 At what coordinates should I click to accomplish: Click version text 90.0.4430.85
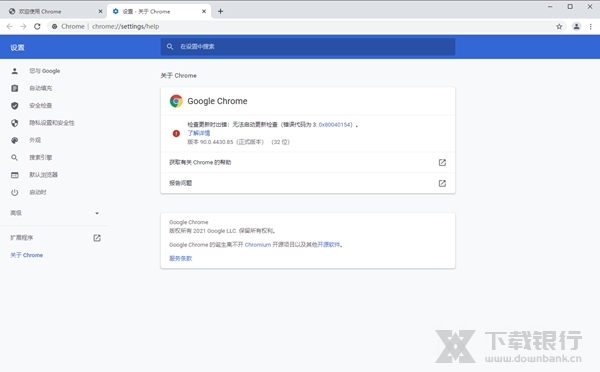(x=216, y=142)
